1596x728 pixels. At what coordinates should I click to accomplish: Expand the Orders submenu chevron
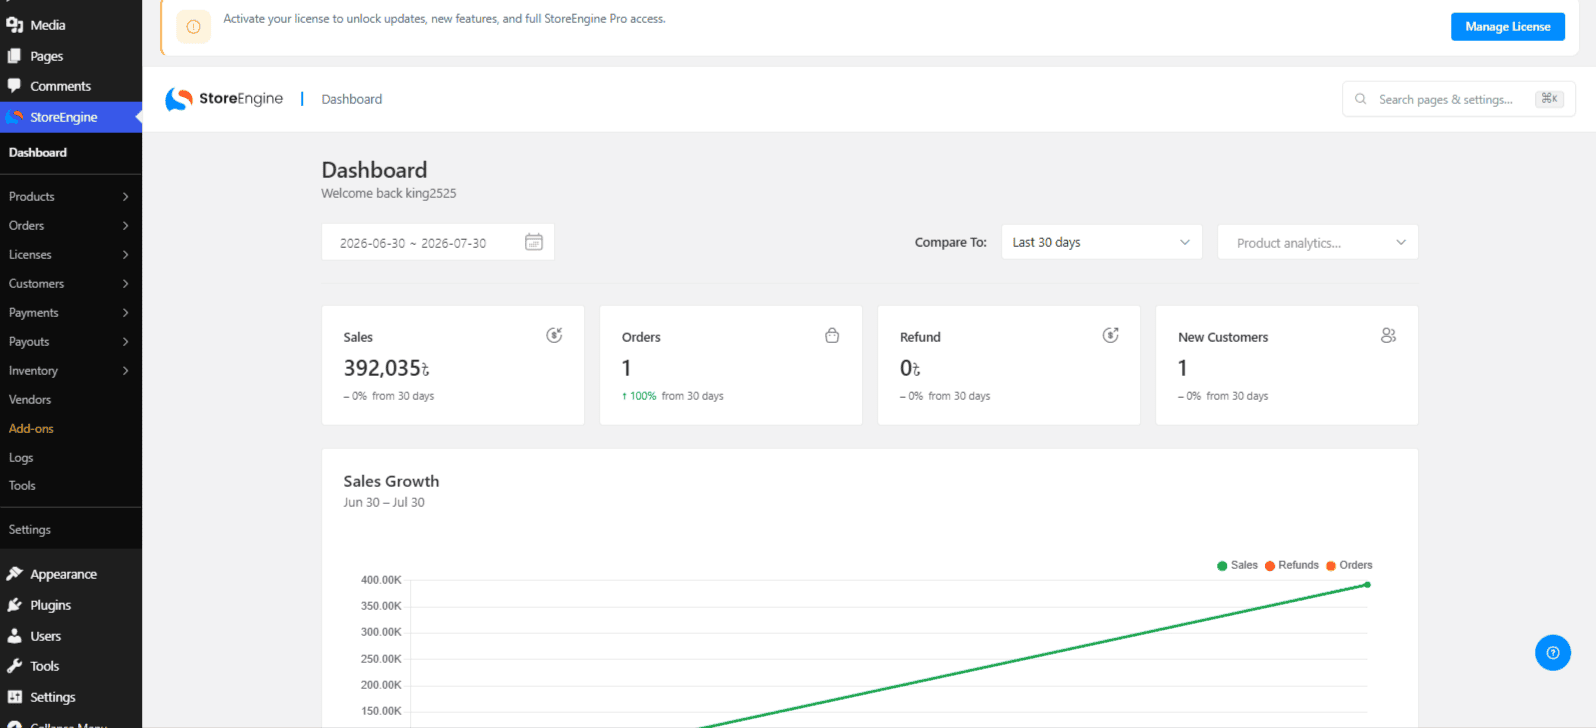pyautogui.click(x=125, y=226)
